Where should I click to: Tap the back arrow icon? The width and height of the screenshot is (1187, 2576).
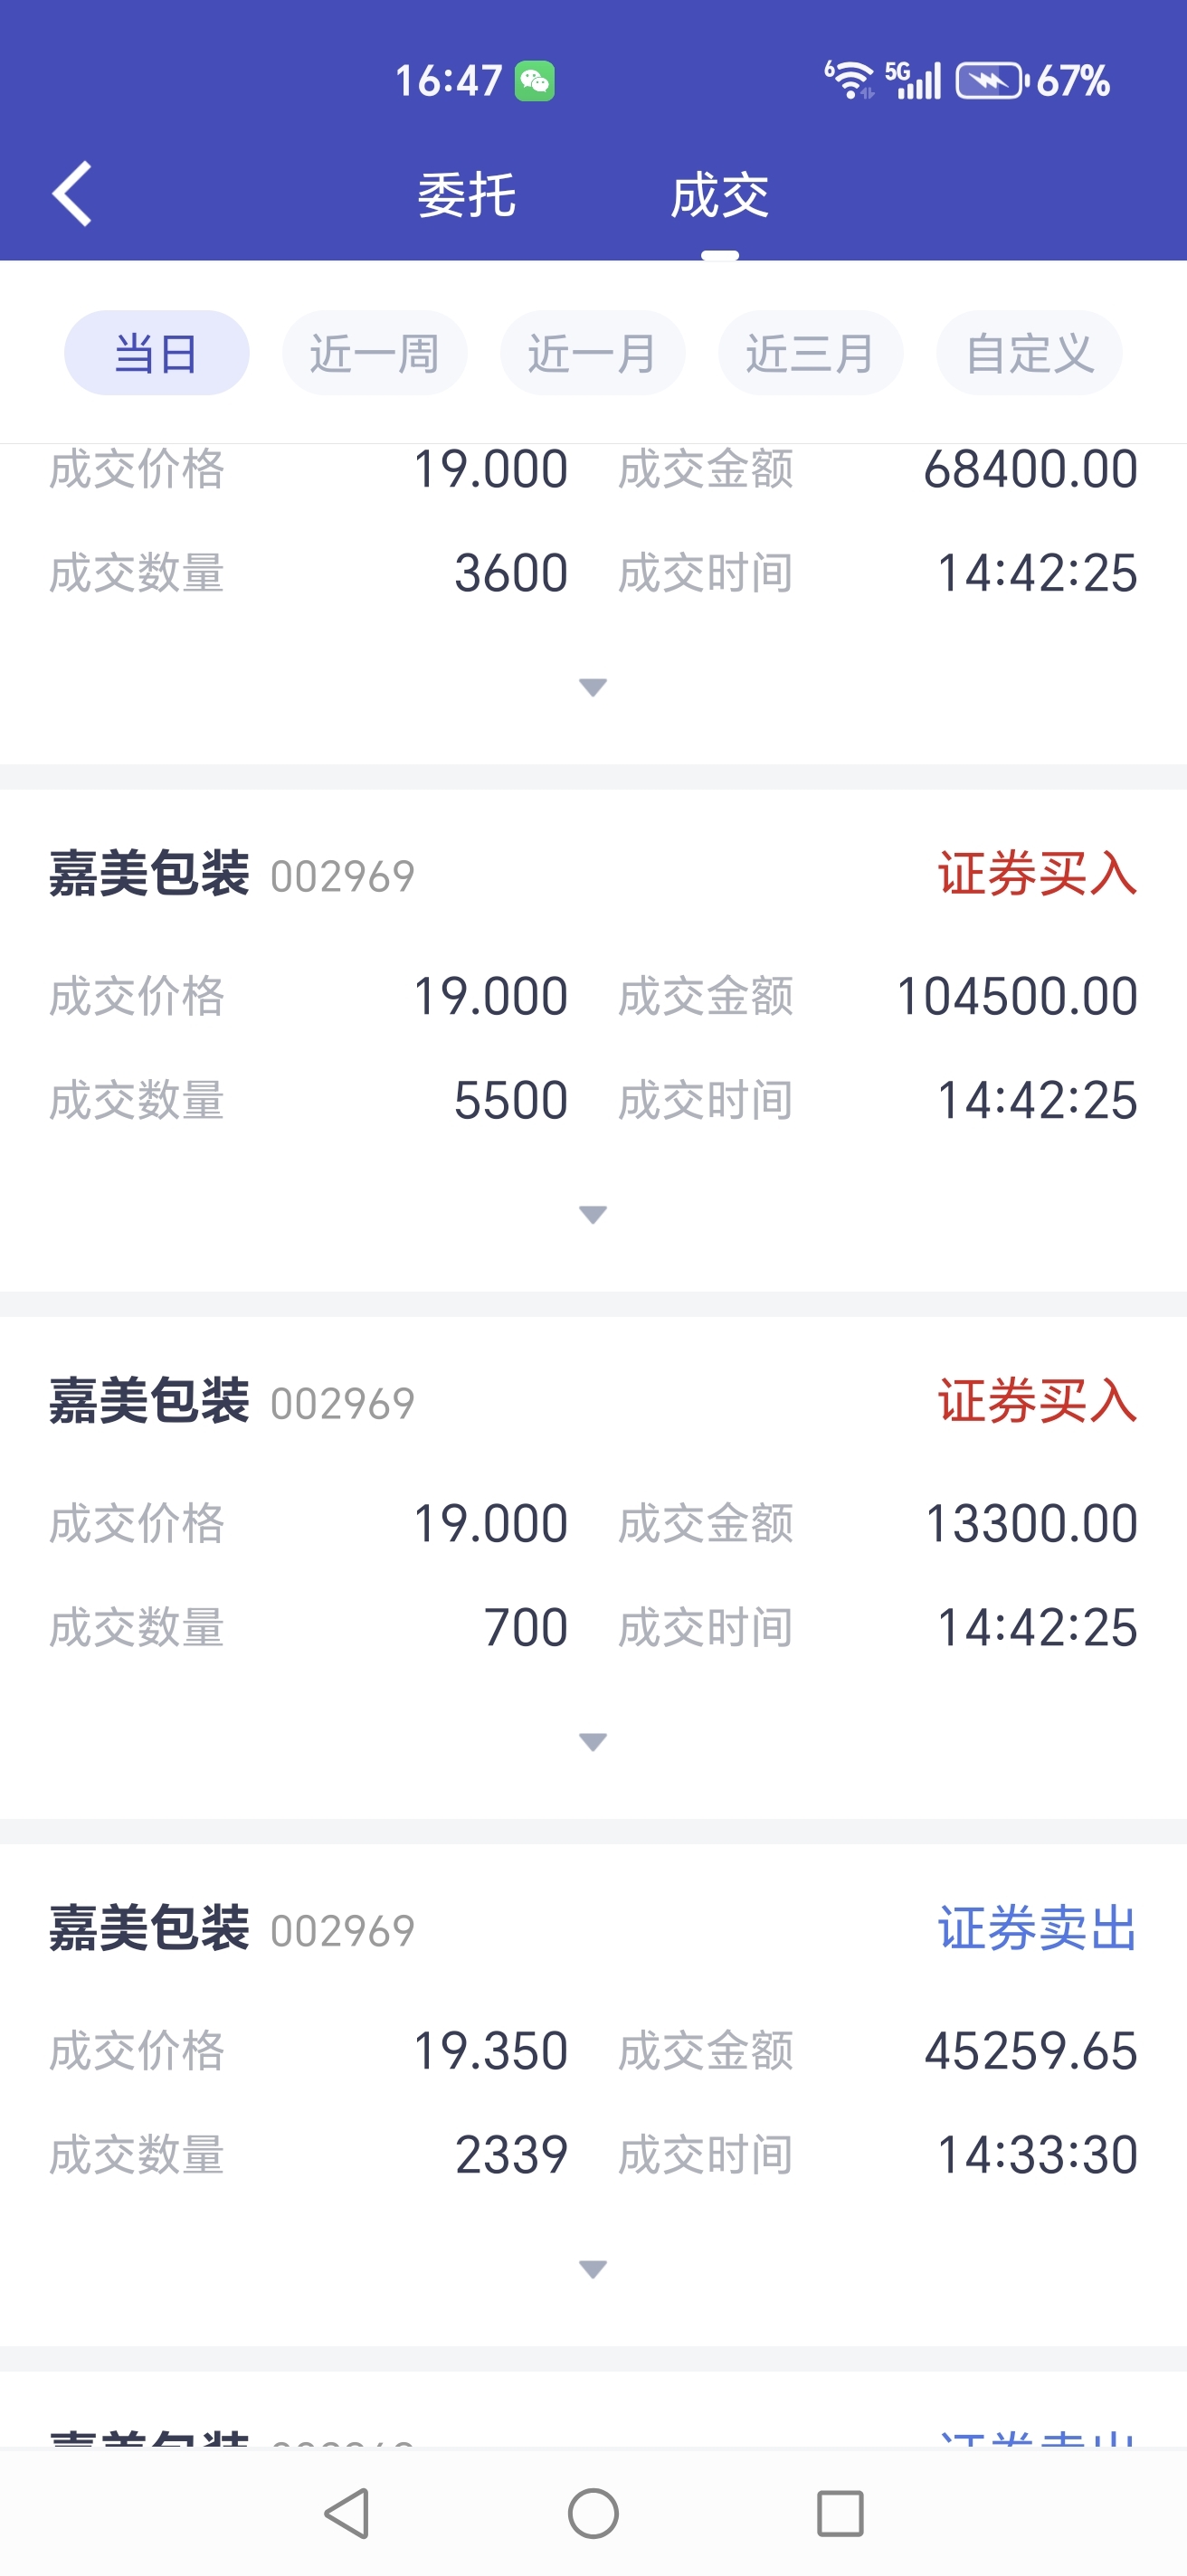[x=72, y=194]
